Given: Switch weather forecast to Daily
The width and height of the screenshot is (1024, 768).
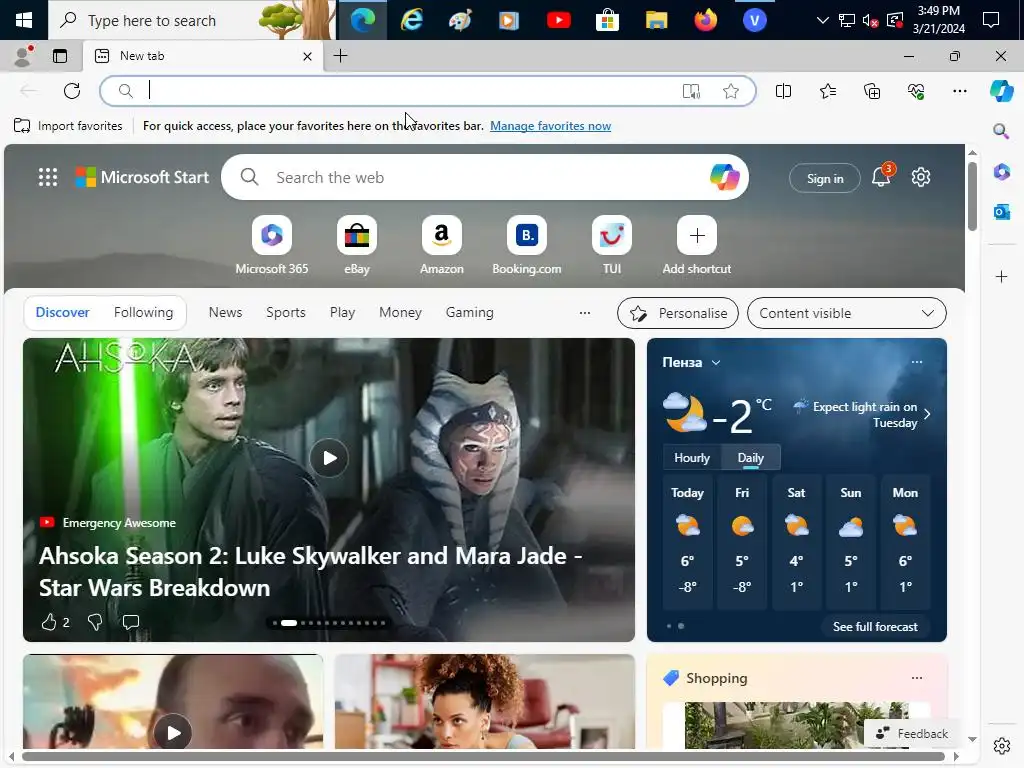Looking at the screenshot, I should (750, 458).
